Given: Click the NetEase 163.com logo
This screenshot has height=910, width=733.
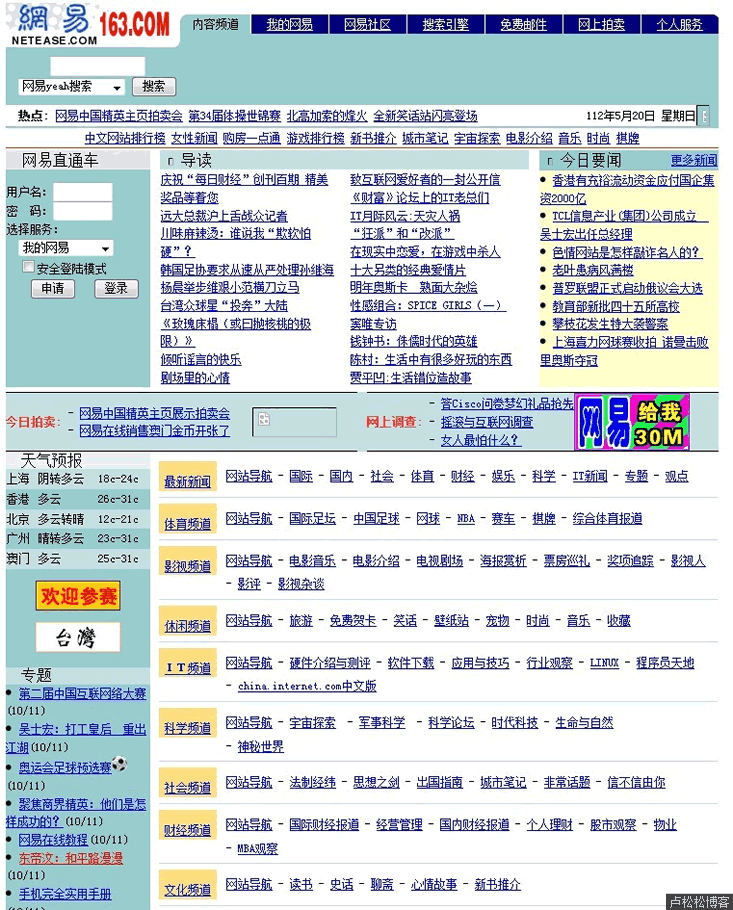Looking at the screenshot, I should click(90, 23).
